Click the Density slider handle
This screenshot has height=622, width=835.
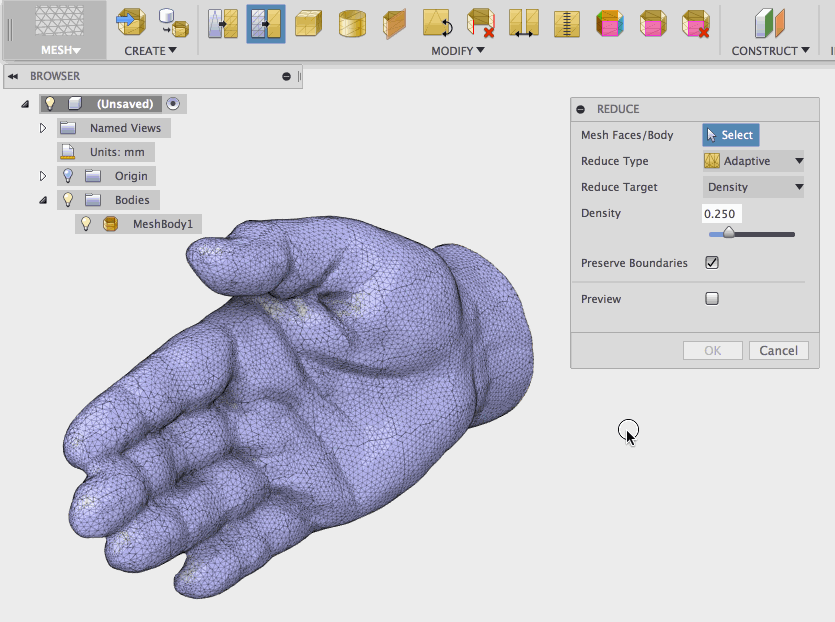[729, 233]
